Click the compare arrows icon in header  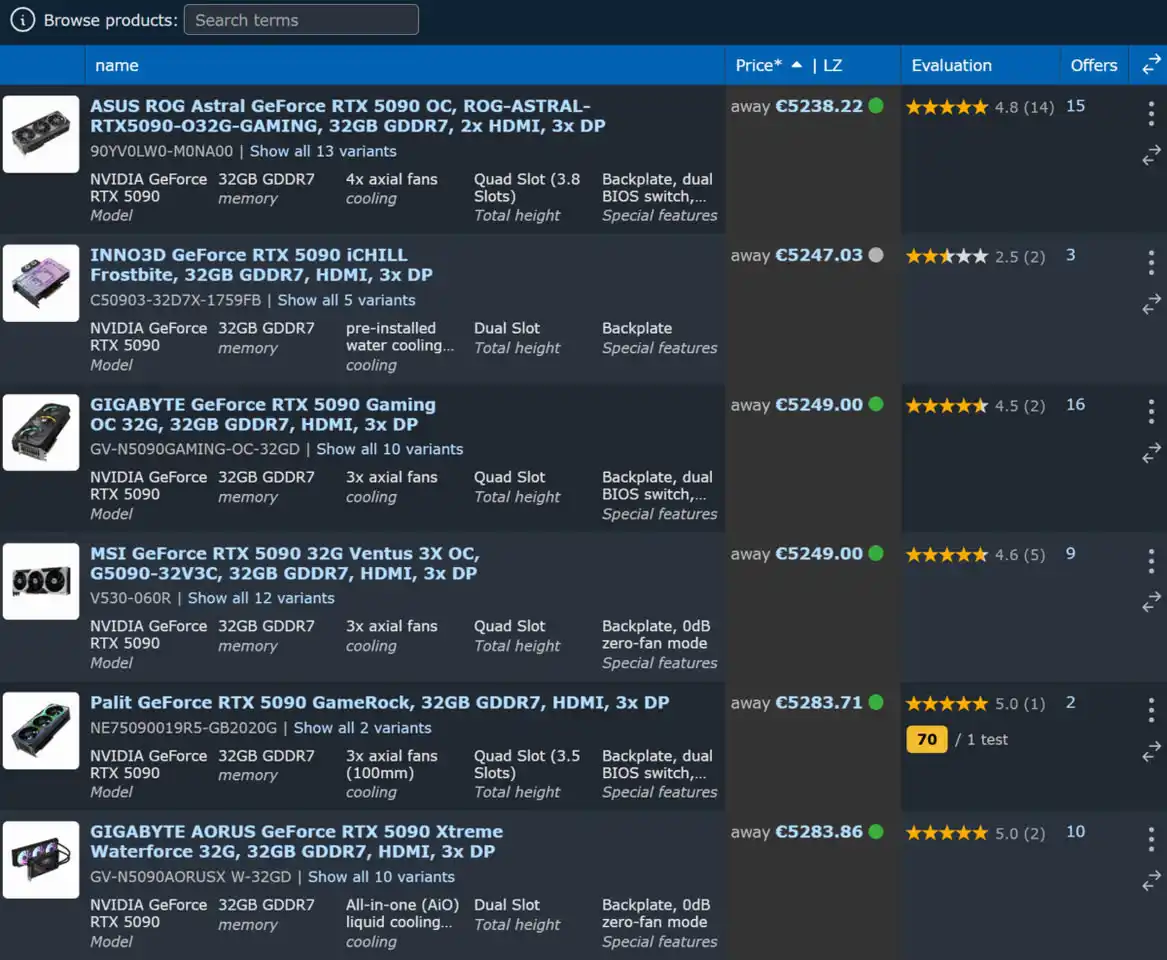click(x=1151, y=65)
